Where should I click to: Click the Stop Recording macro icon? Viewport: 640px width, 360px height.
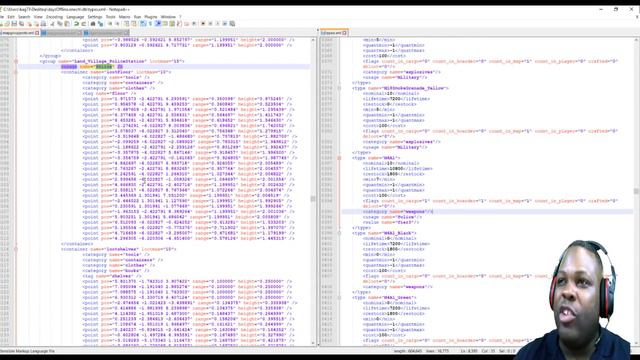pos(210,24)
